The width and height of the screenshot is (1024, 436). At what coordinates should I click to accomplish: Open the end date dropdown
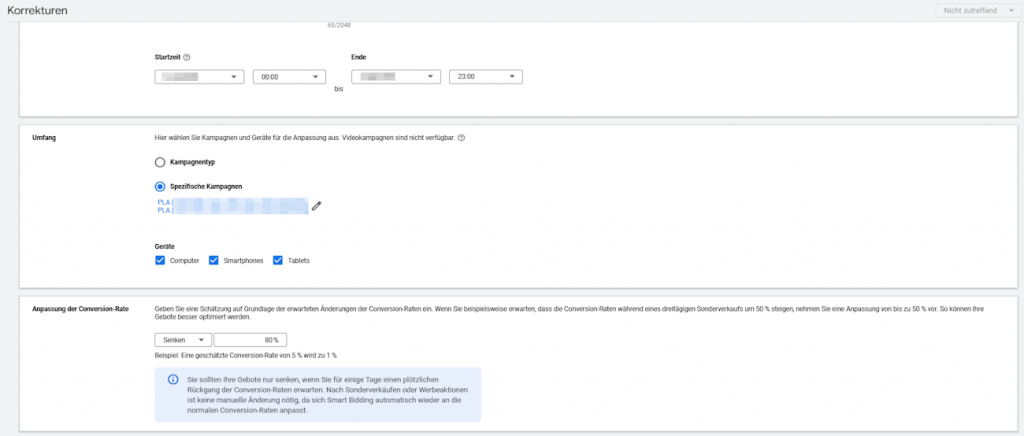coord(396,77)
